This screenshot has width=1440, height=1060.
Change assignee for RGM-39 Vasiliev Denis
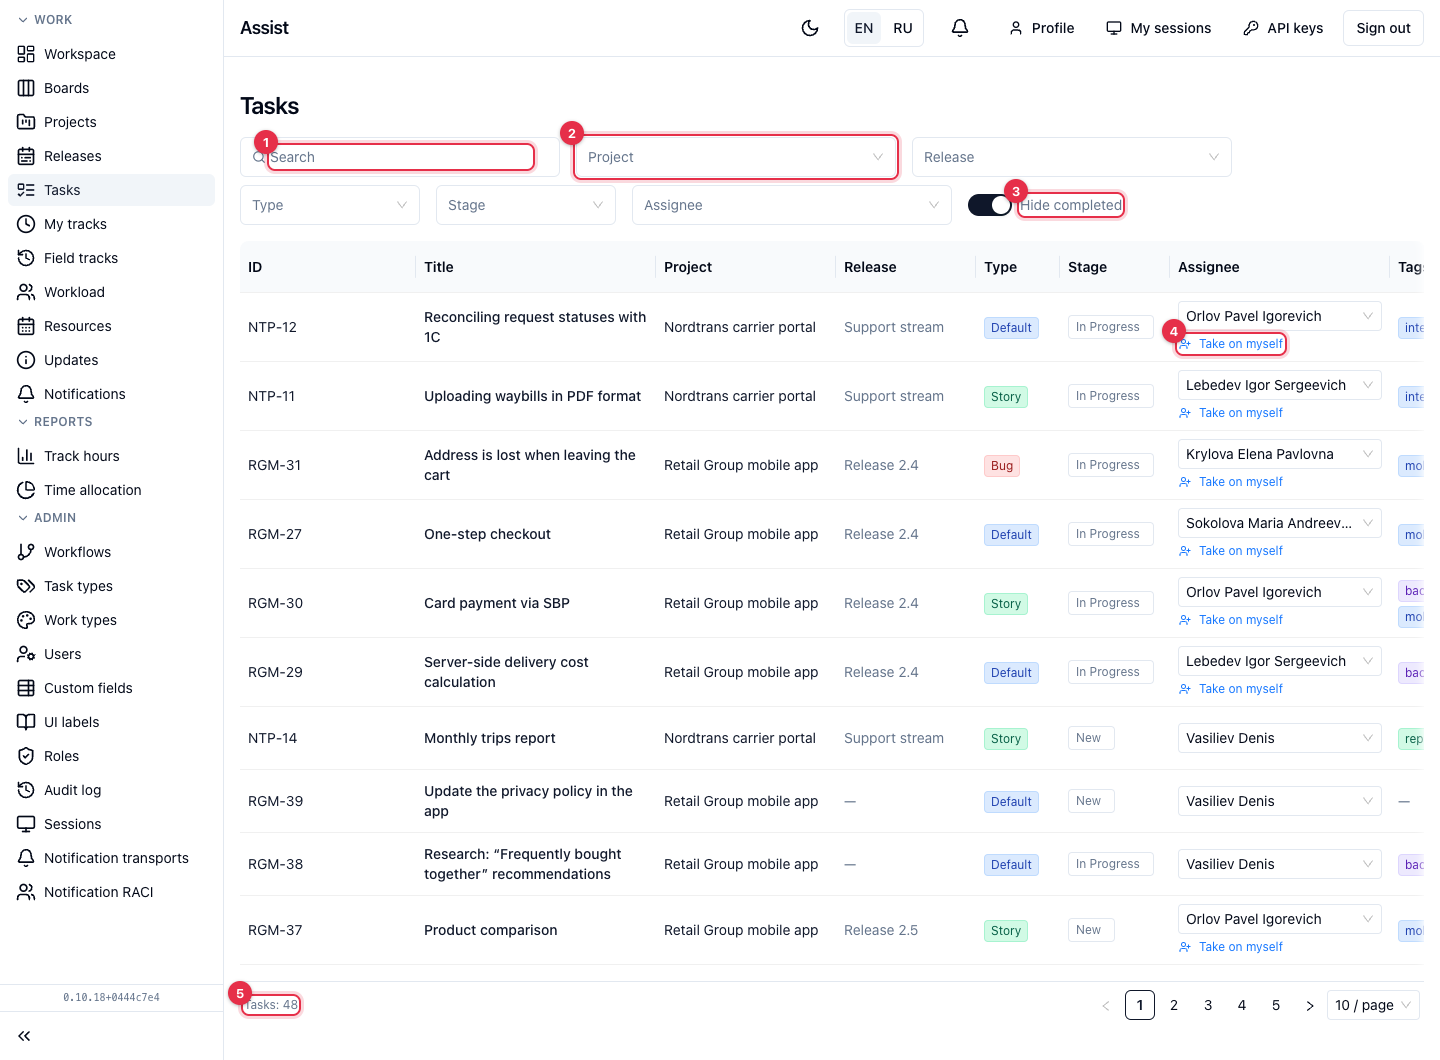[1280, 801]
